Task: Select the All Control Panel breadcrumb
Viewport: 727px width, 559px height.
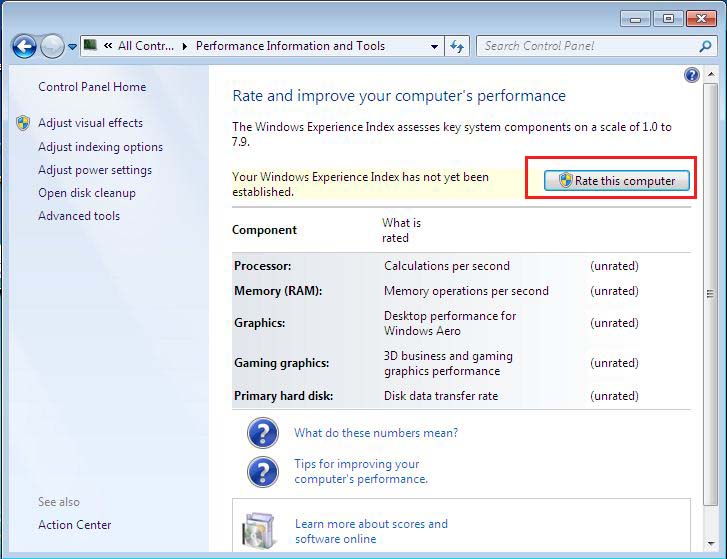Action: tap(146, 46)
